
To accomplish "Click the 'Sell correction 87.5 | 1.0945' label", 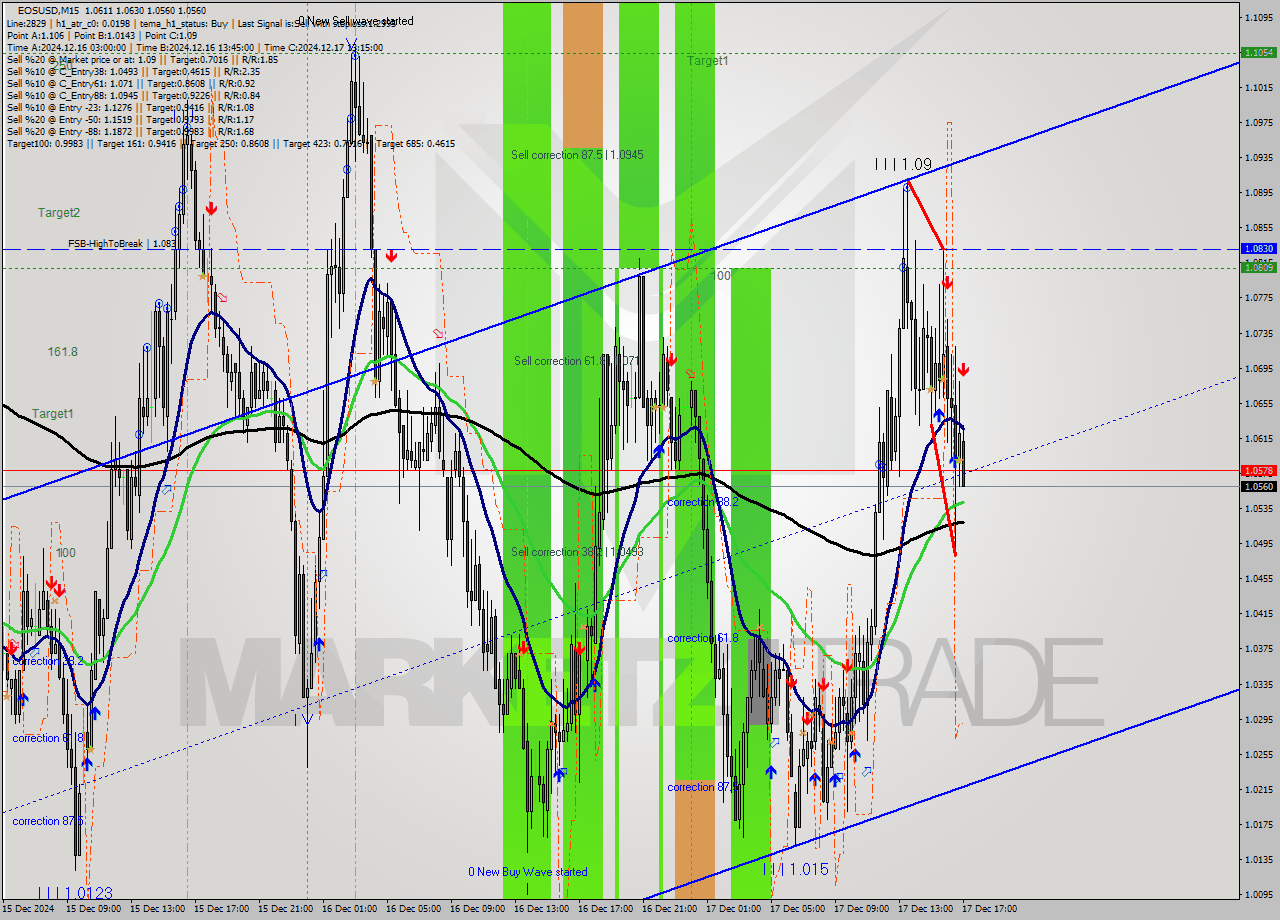I will pos(577,155).
